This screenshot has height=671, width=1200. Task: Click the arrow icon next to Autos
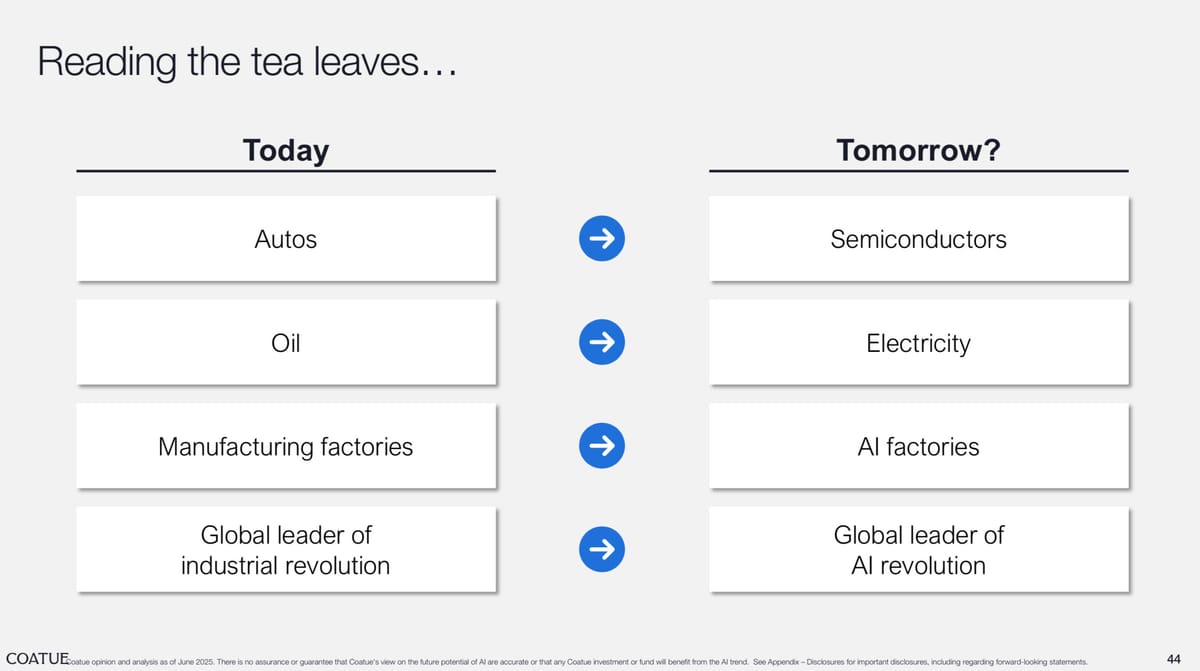tap(602, 239)
